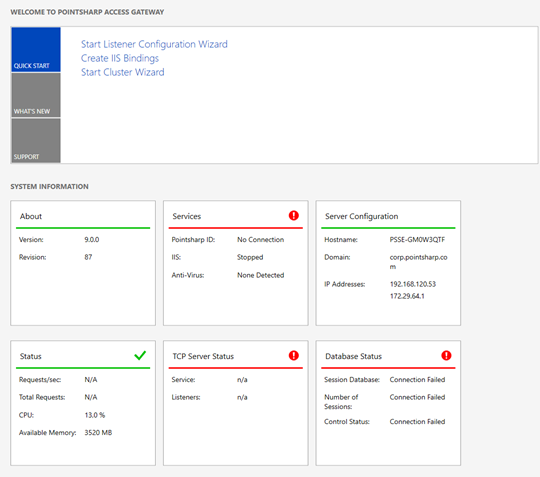Click the Status card heading text
This screenshot has width=540, height=477.
(x=31, y=356)
